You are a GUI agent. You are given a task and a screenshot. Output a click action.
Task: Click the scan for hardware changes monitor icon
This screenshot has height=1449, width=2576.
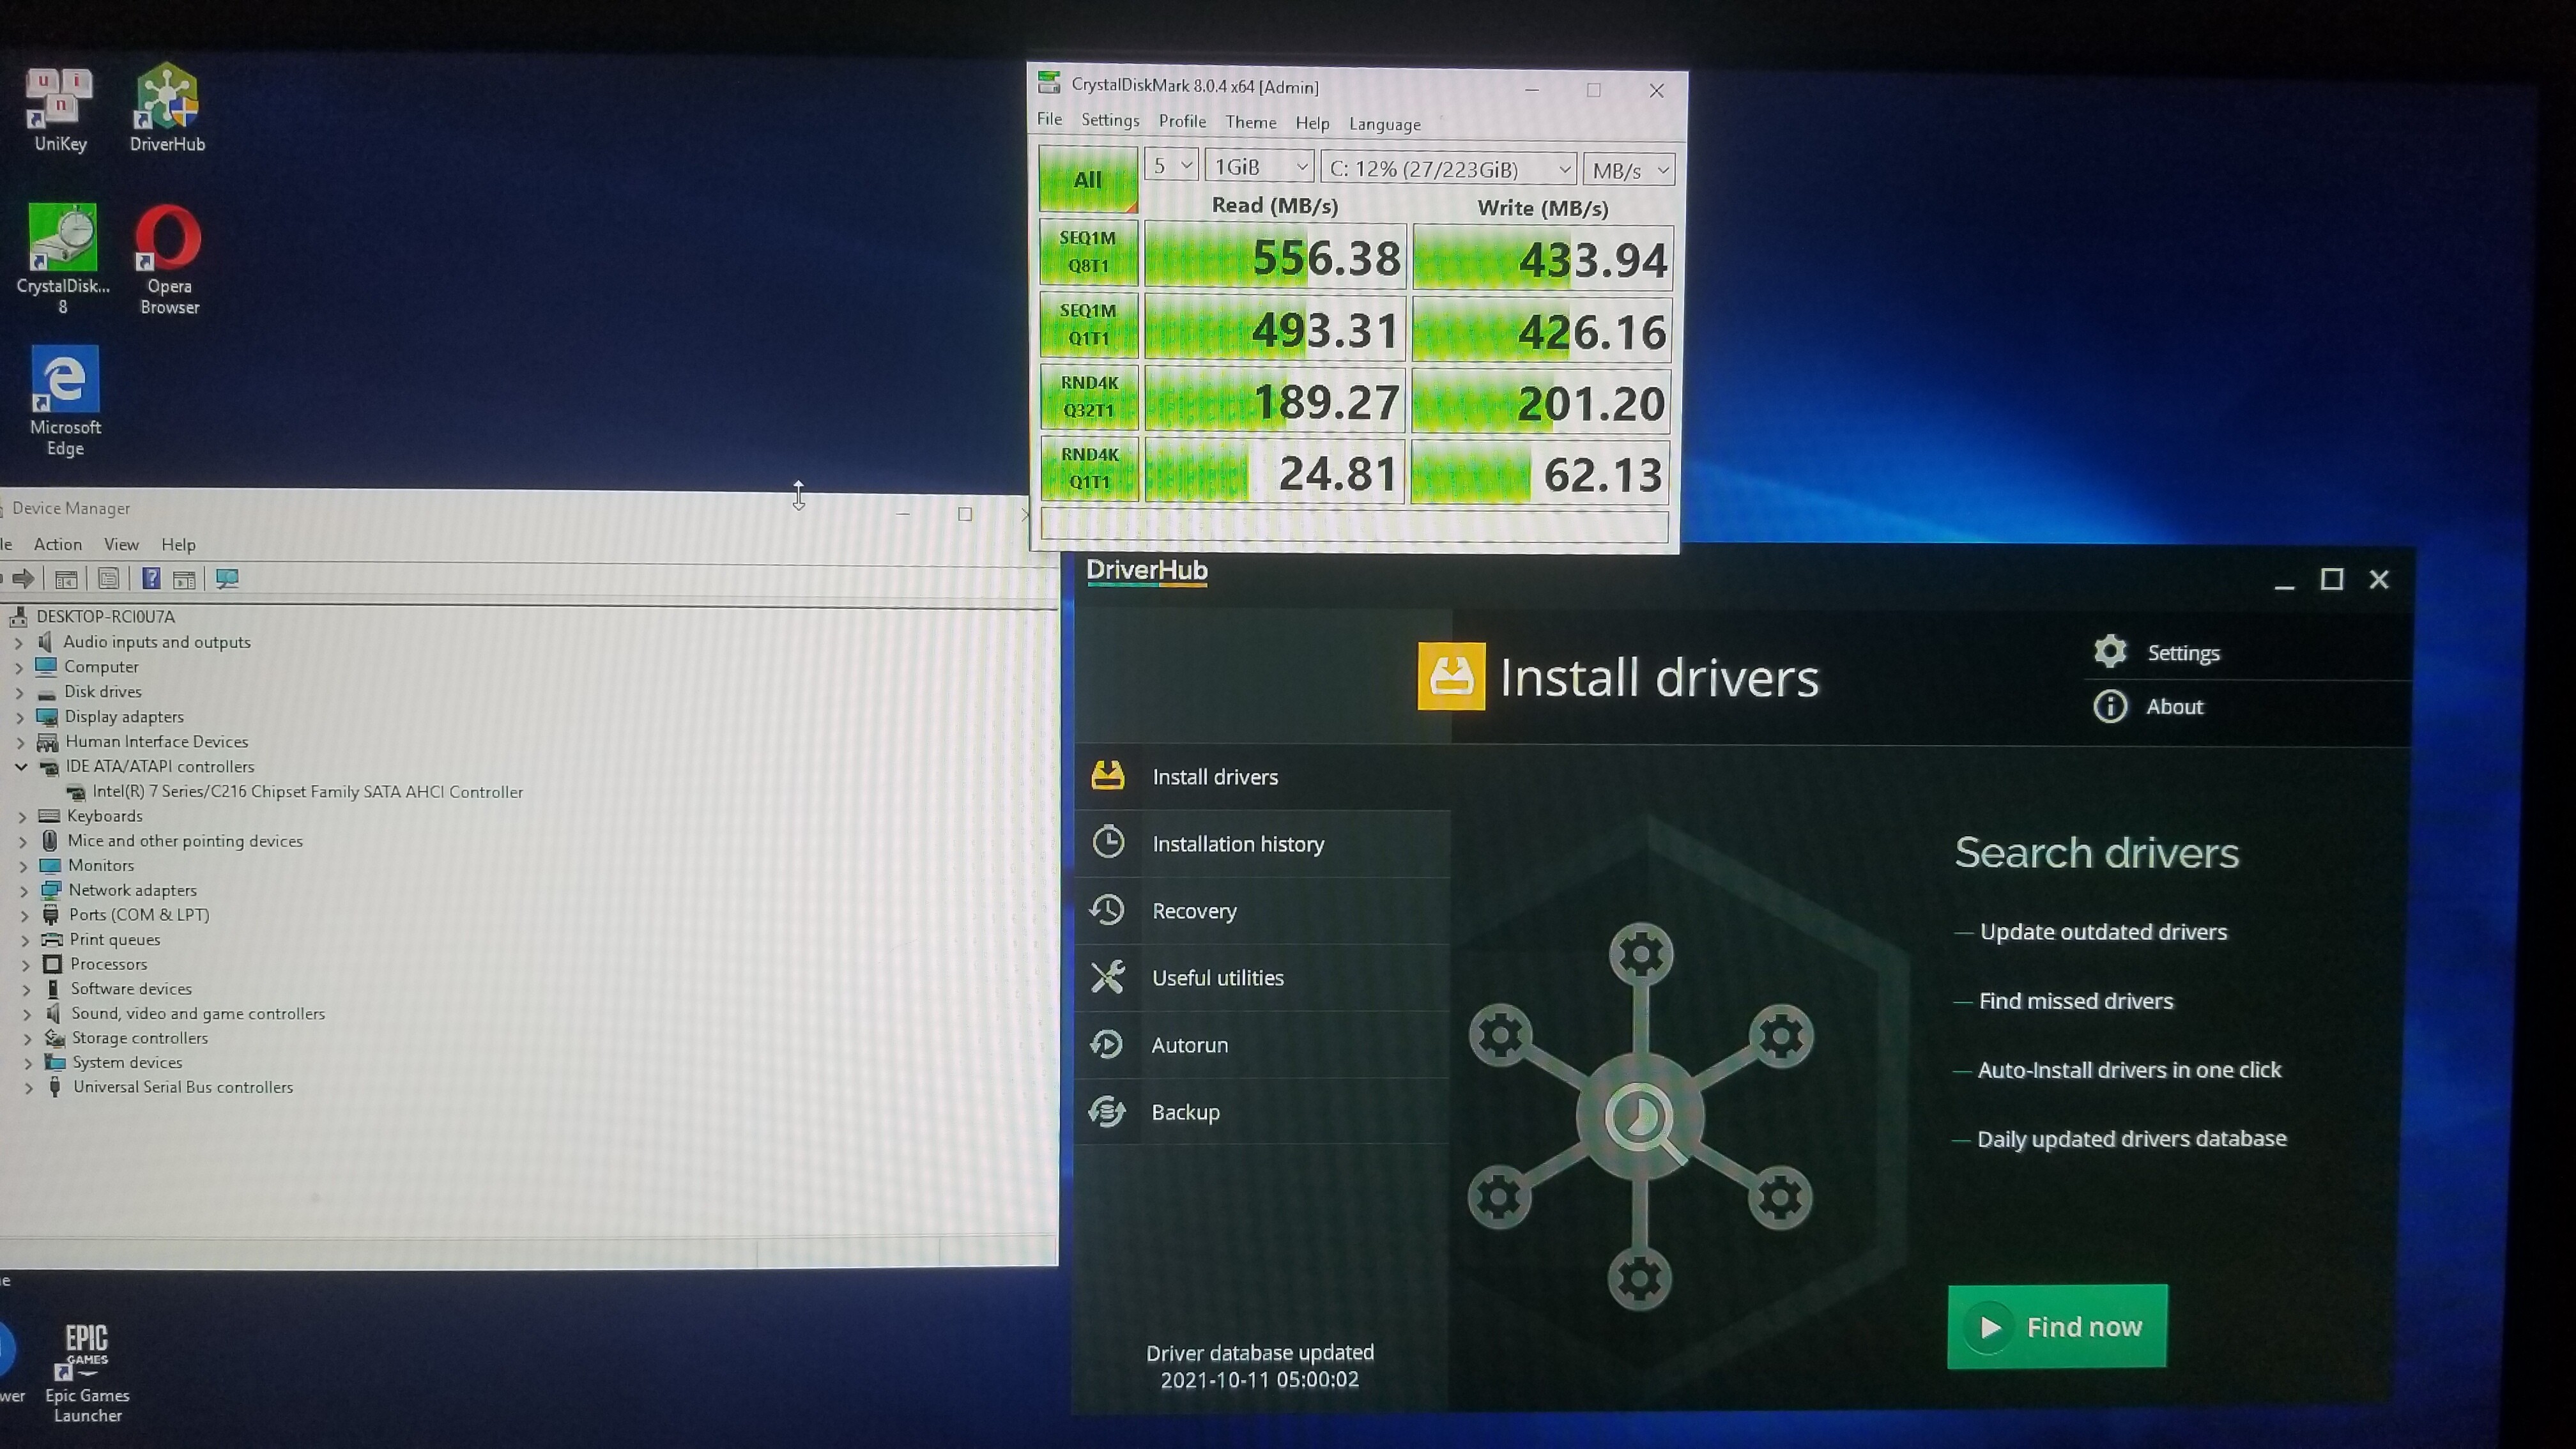(227, 579)
